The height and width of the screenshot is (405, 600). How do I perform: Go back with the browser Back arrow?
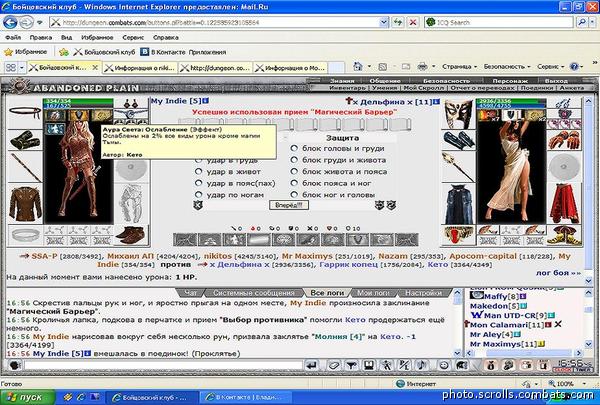click(x=10, y=23)
